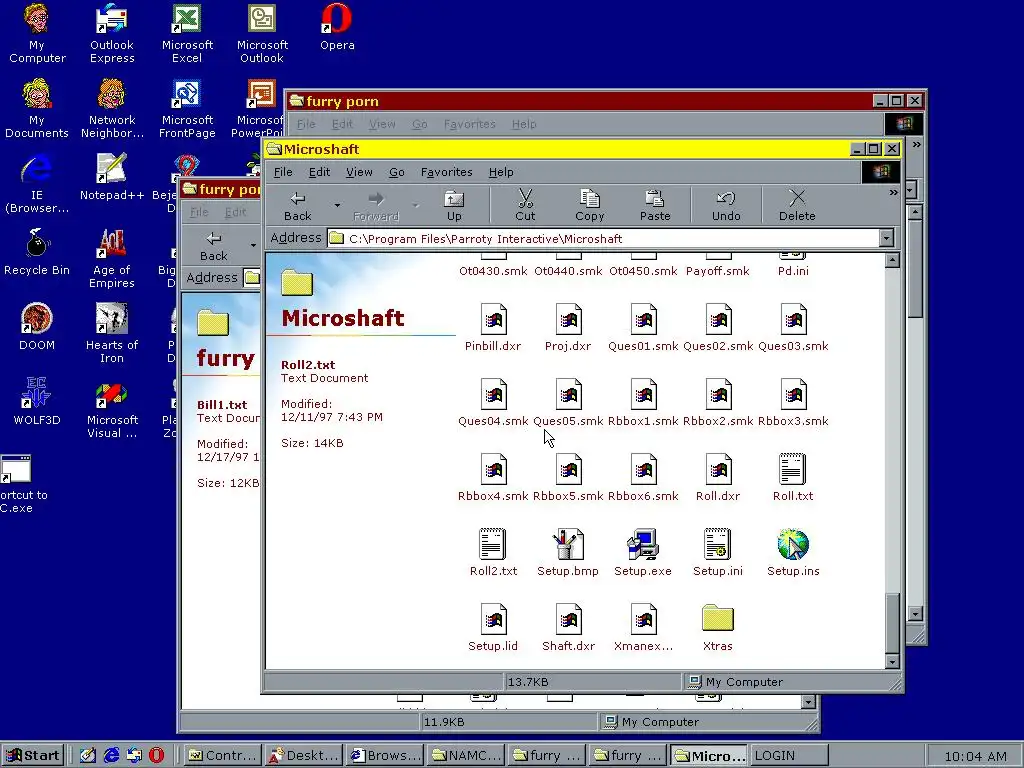The width and height of the screenshot is (1024, 768).
Task: Open the File menu in Microshaft
Action: pyautogui.click(x=283, y=172)
